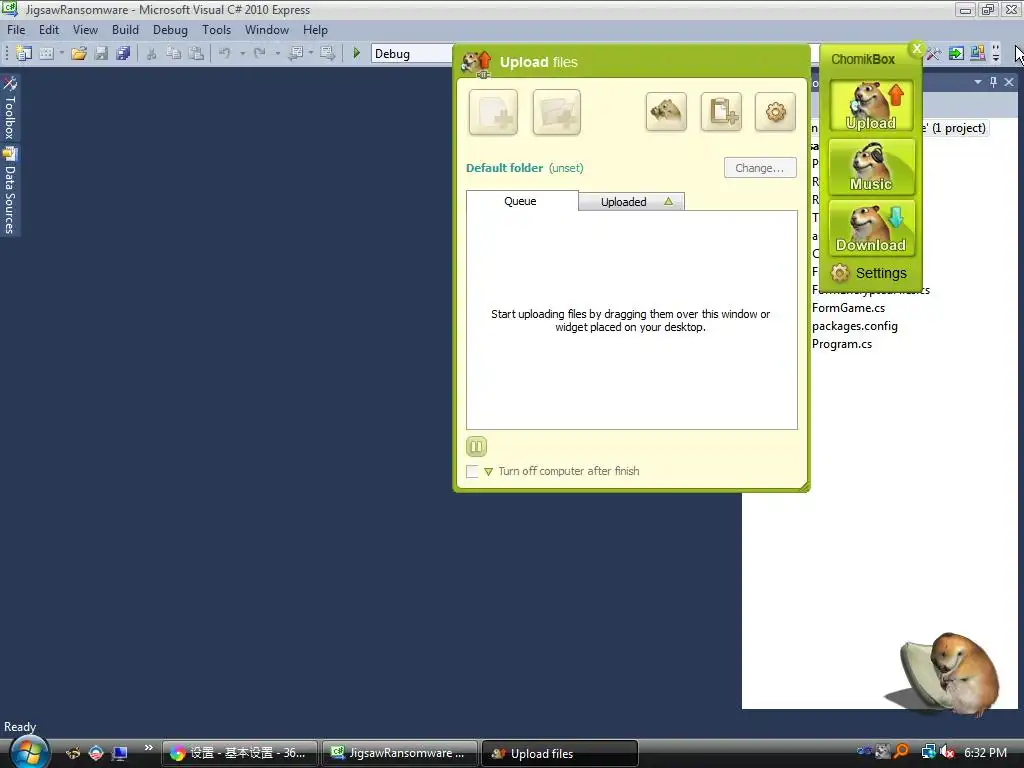Click the Undo arrow icon

coord(225,54)
